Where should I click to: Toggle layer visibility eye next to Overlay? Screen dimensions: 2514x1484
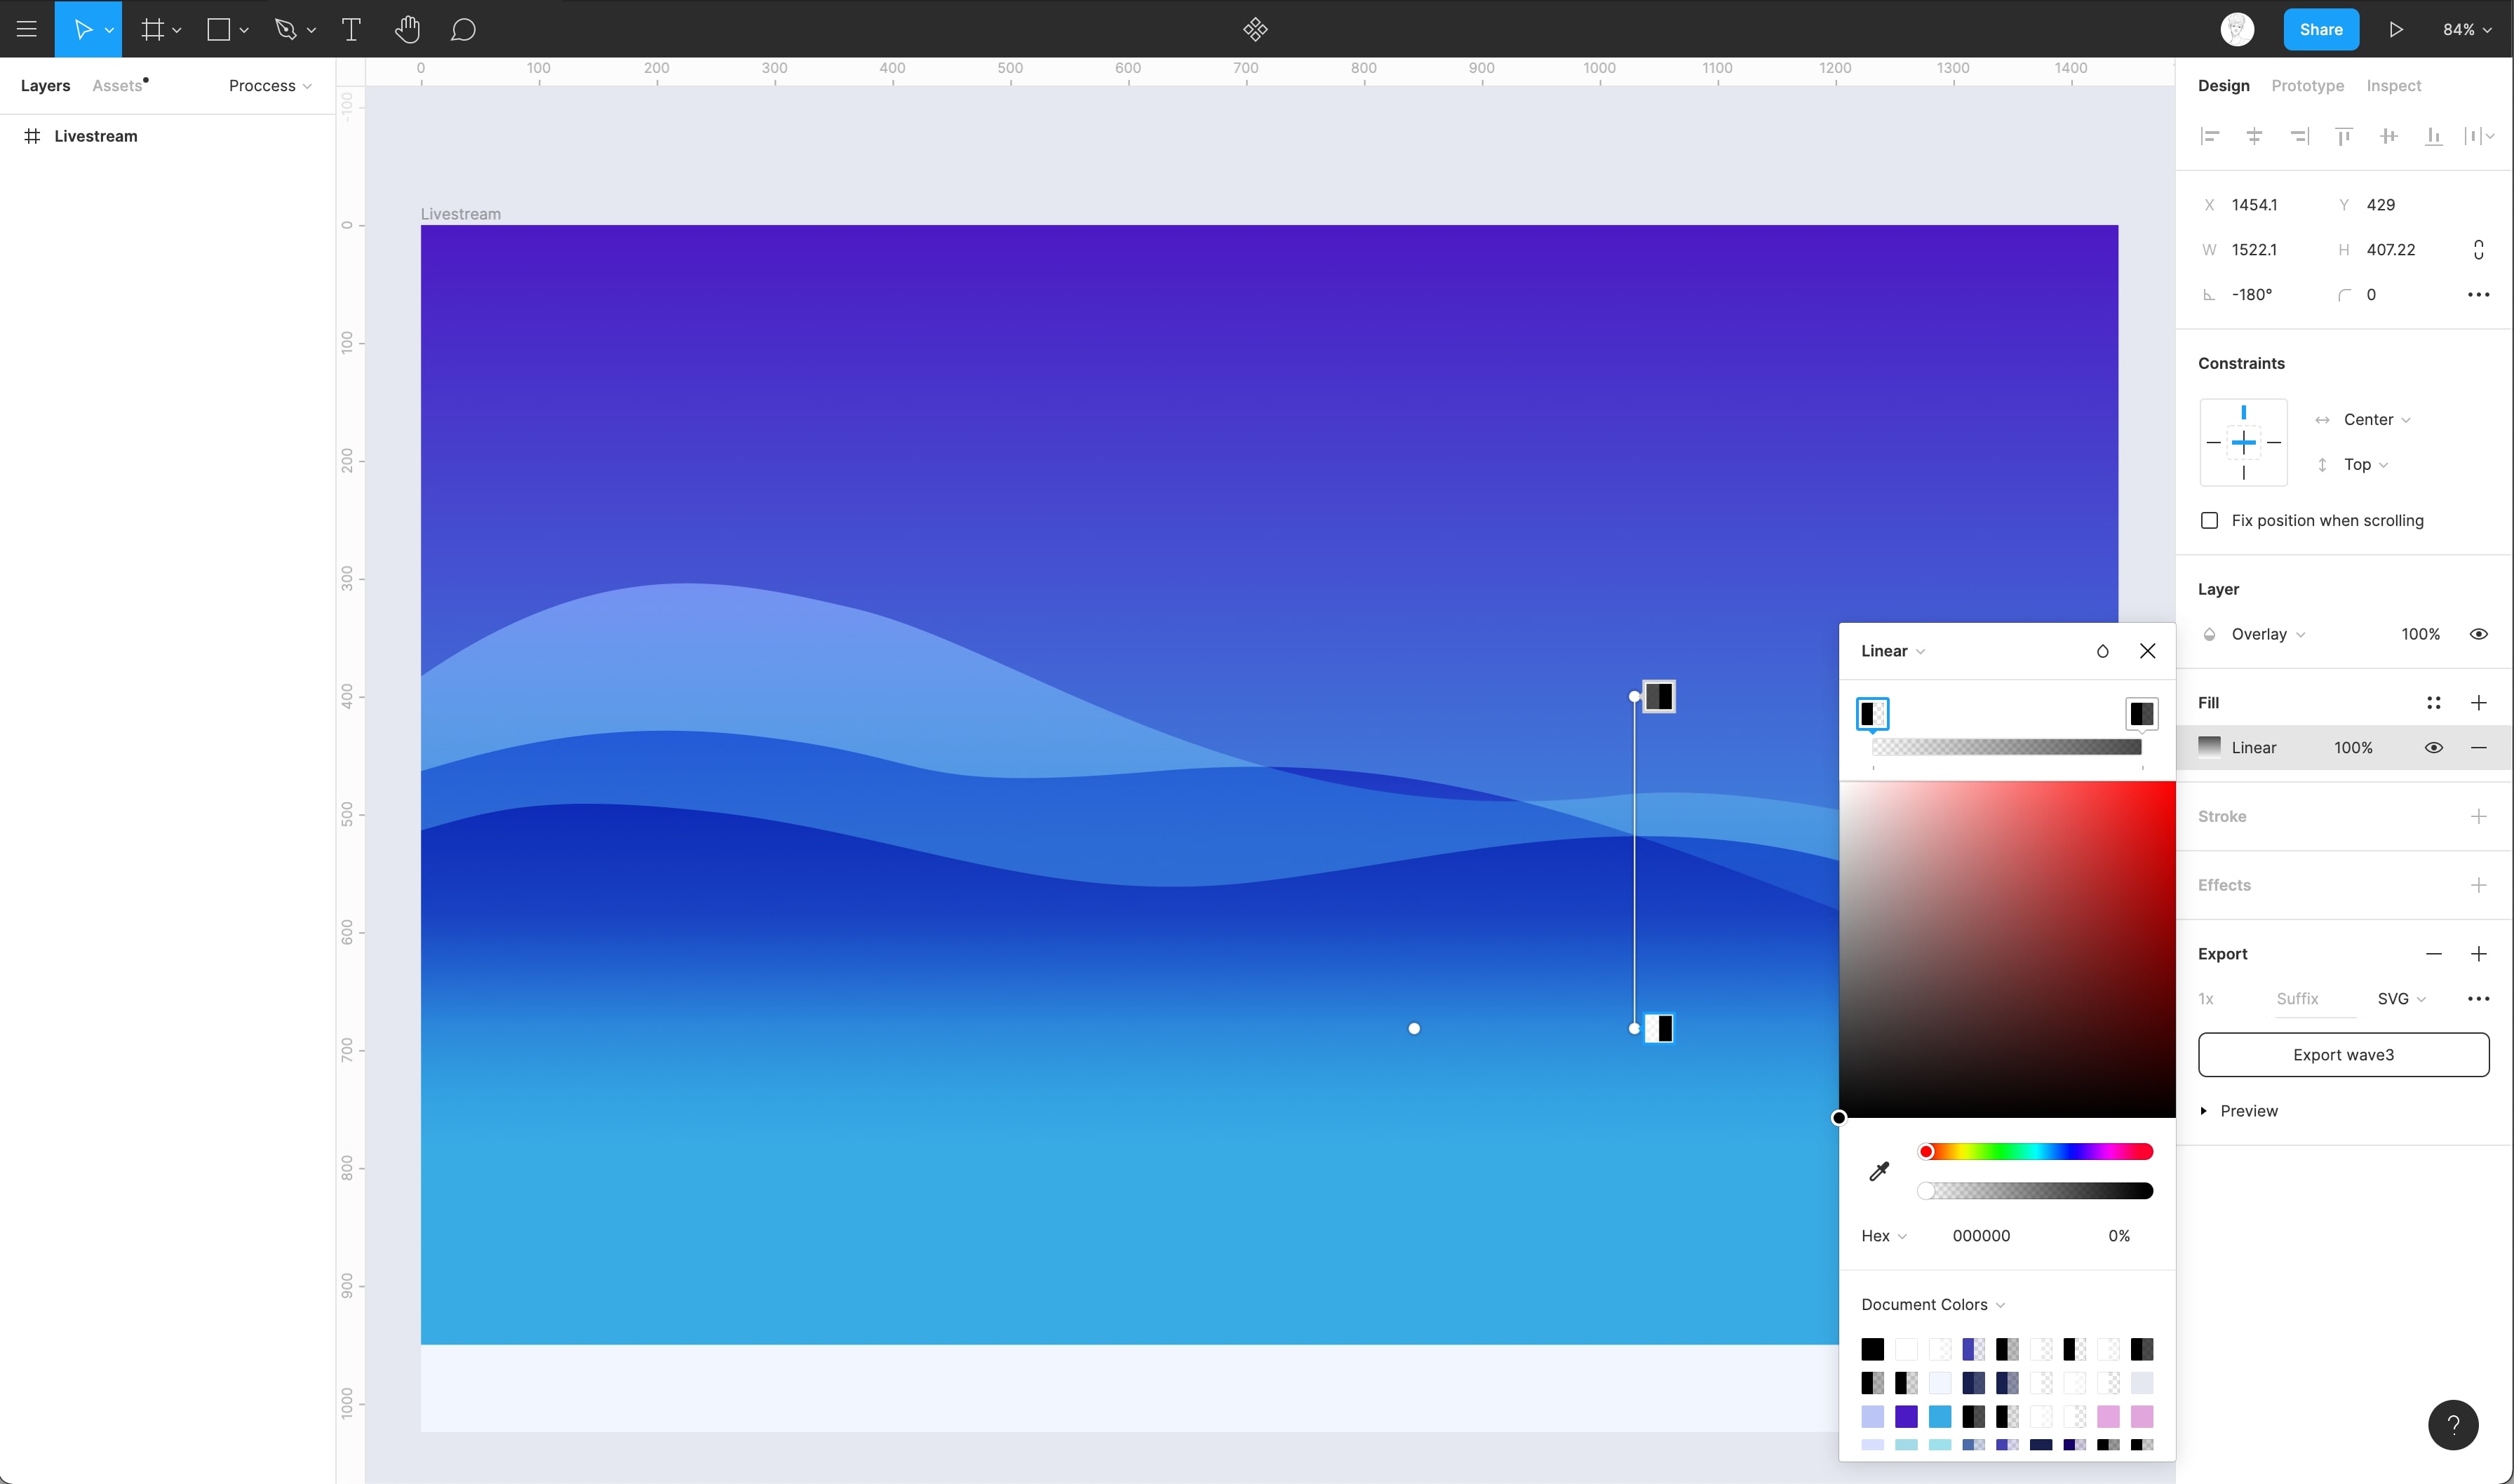(x=2478, y=634)
